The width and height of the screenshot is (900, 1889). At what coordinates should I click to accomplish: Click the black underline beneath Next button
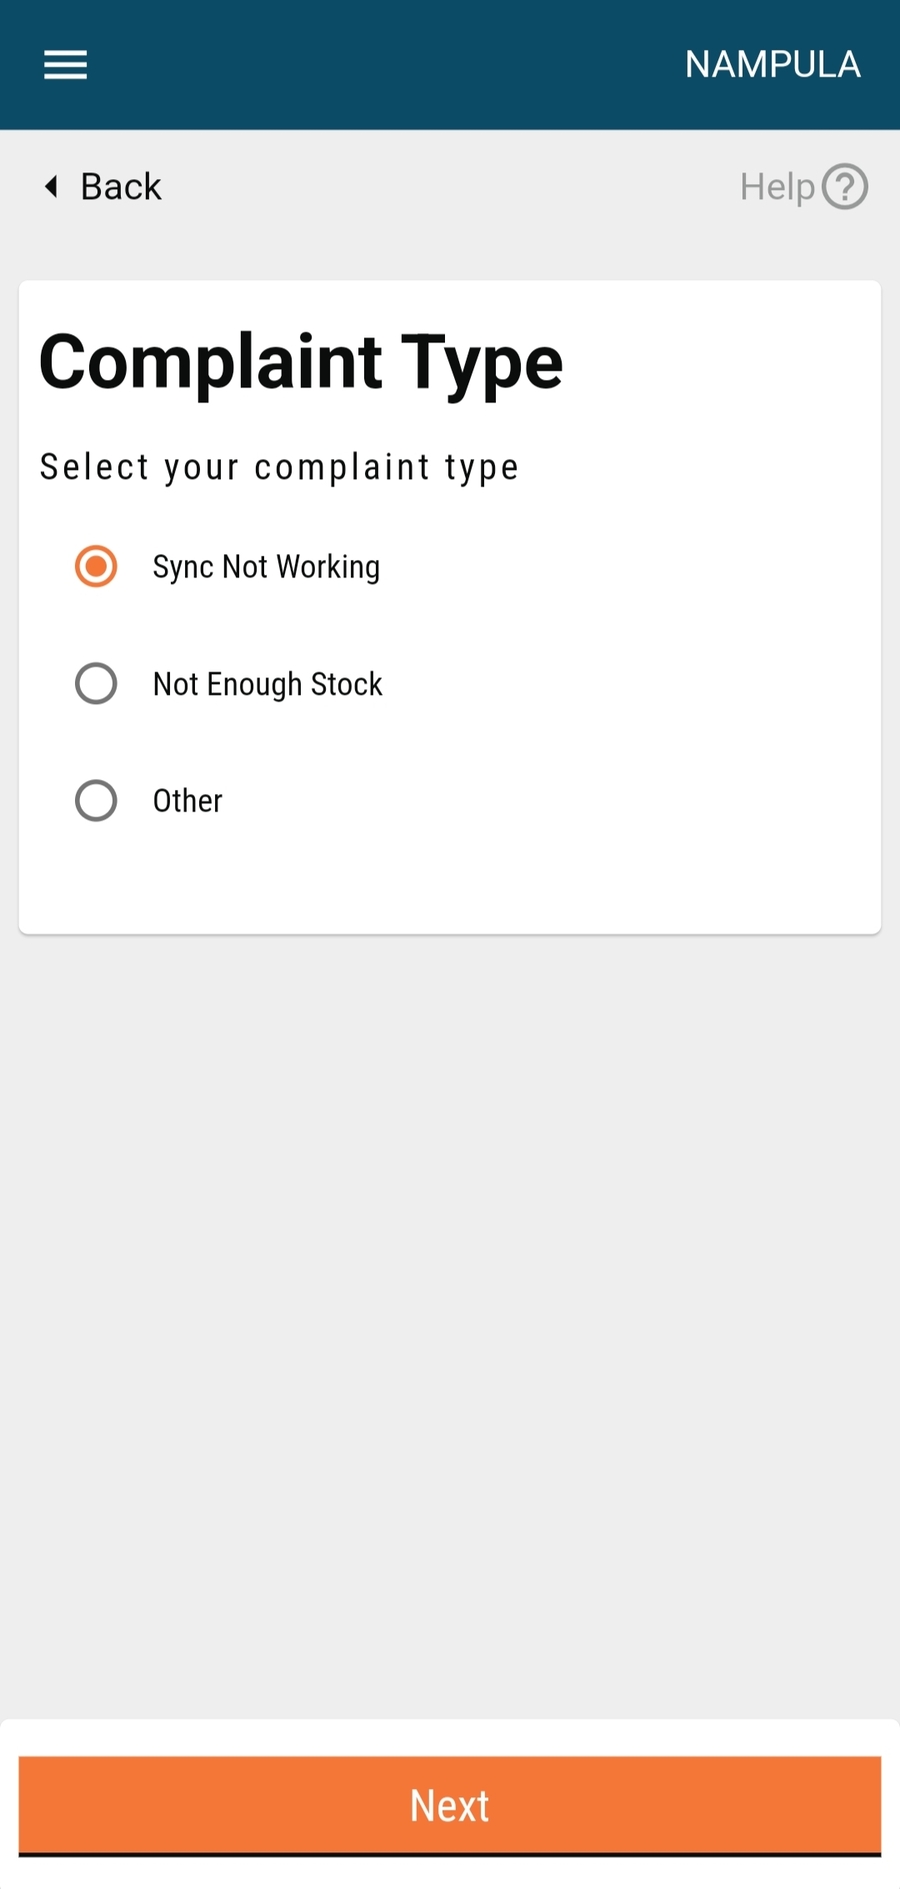[450, 1855]
